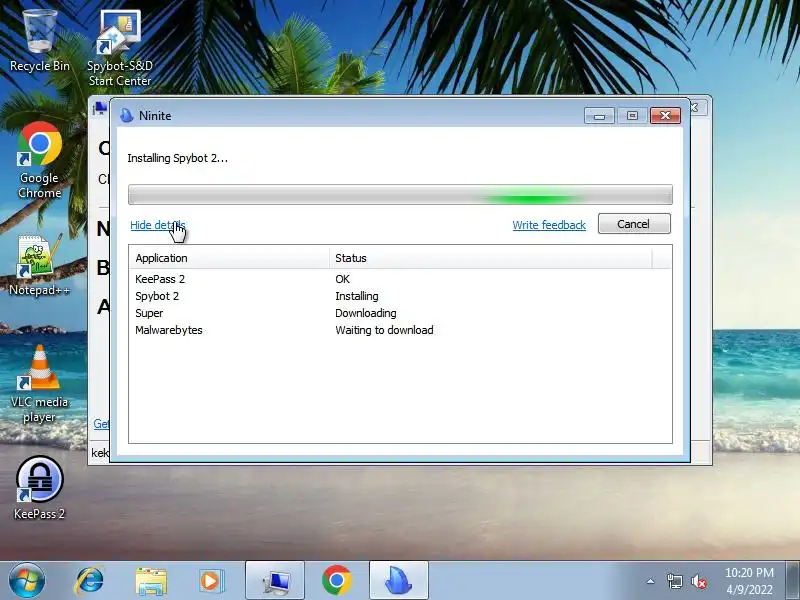Switch to Google Chrome in the taskbar
800x600 pixels.
point(337,581)
